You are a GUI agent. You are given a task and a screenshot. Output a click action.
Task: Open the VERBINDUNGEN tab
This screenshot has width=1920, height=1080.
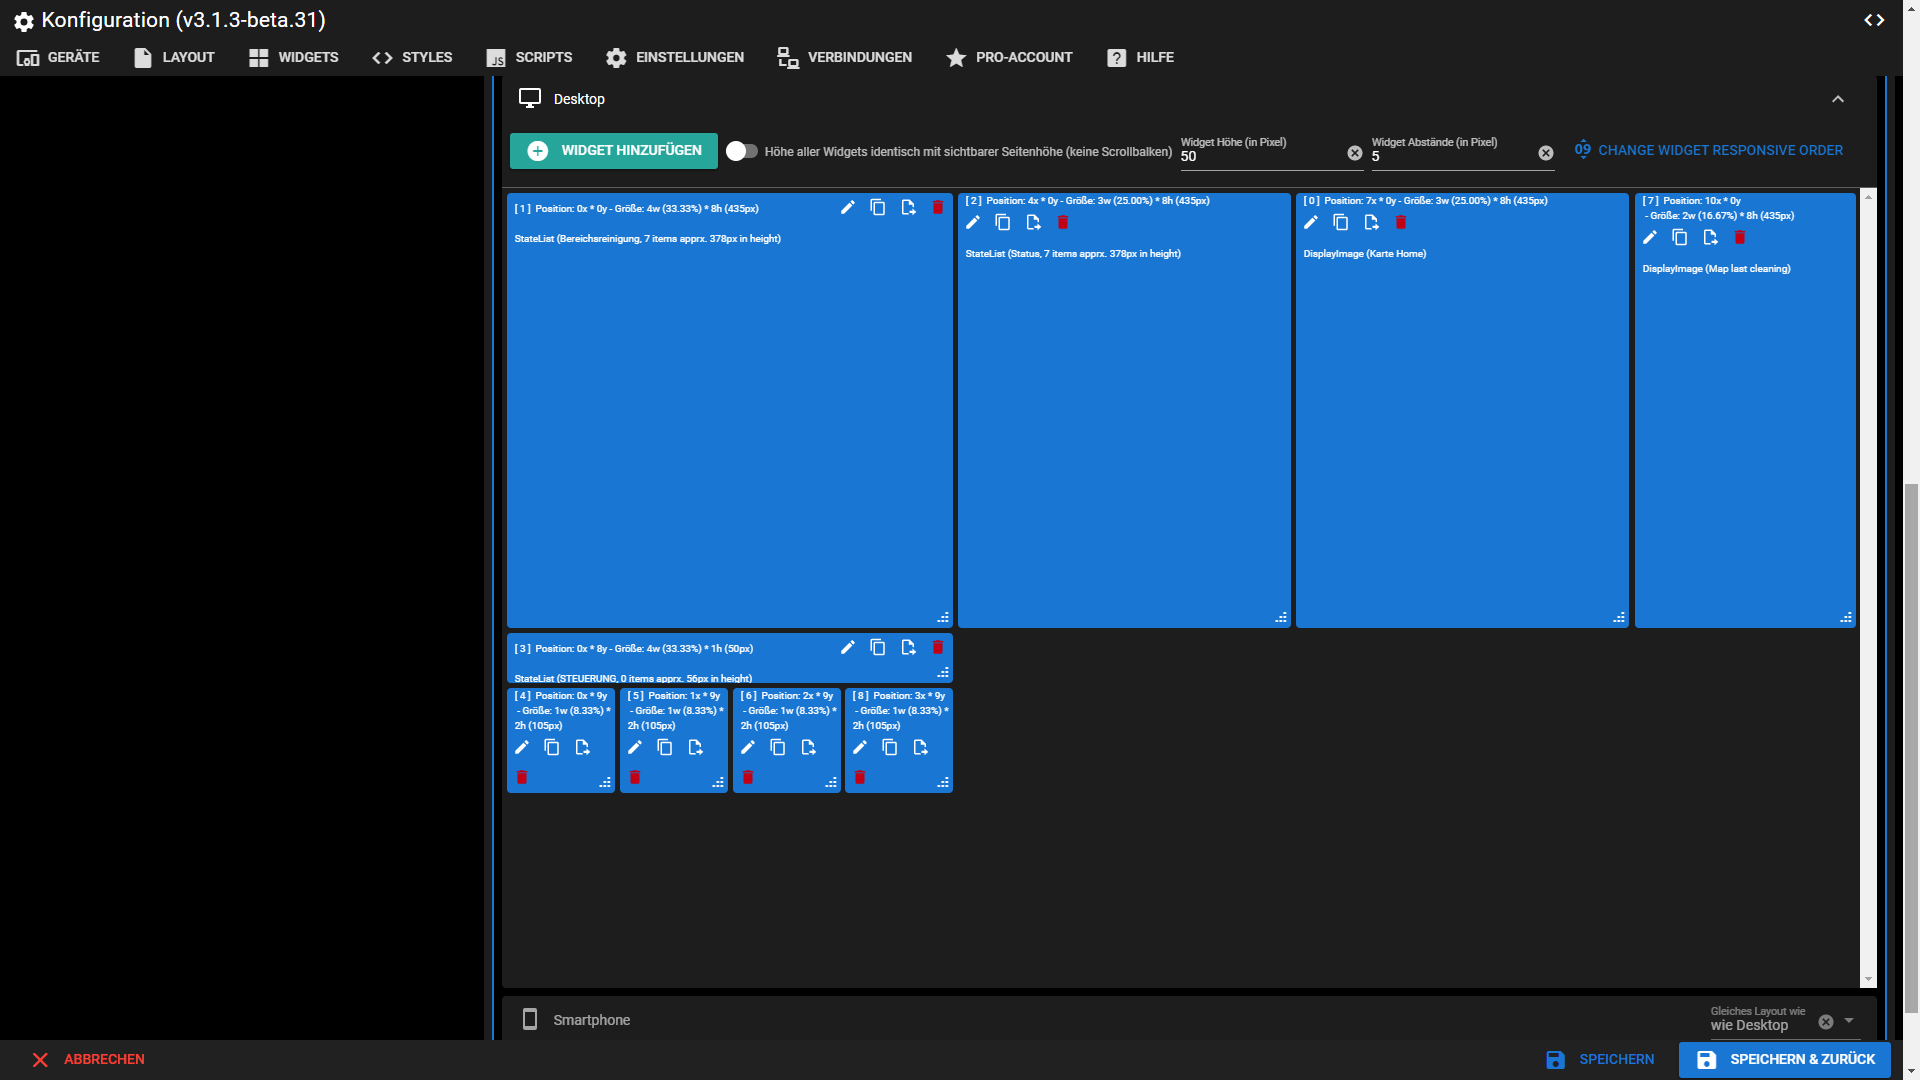tap(845, 58)
